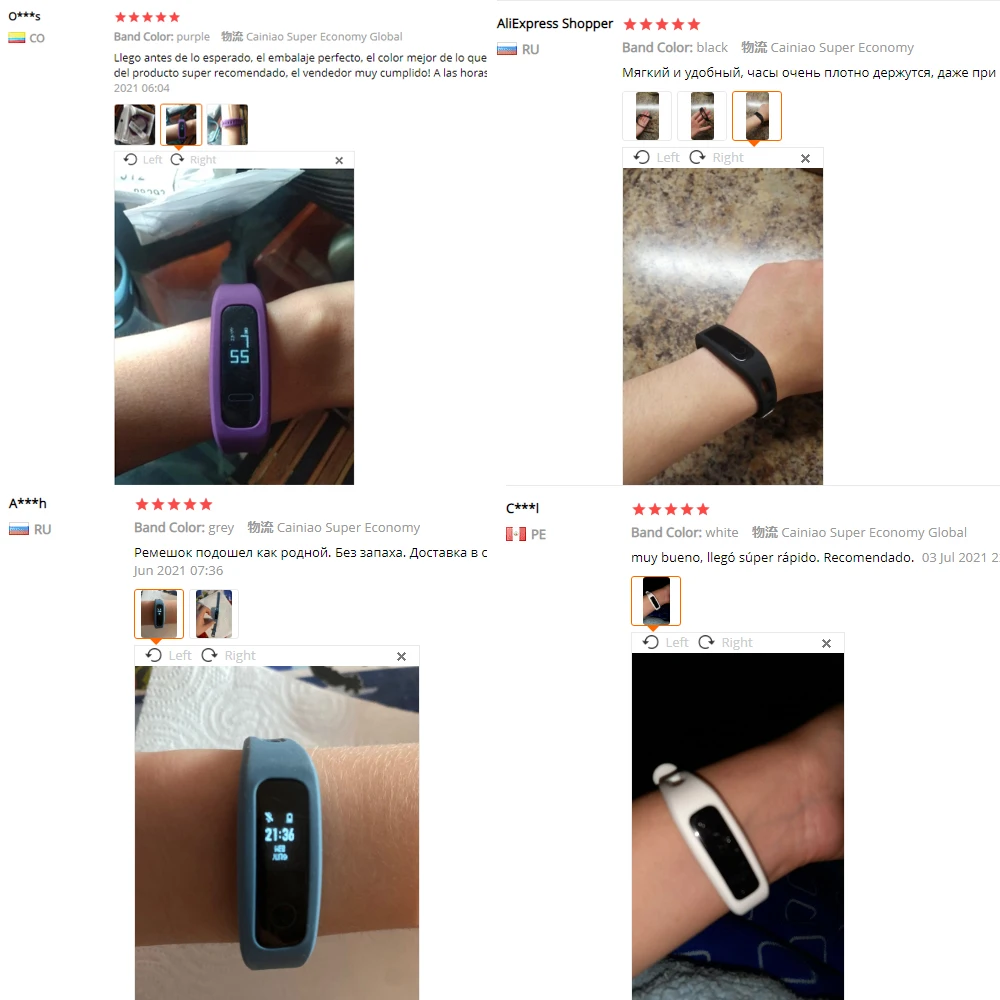1000x1000 pixels.
Task: Close the purple band photo viewer
Action: [339, 161]
